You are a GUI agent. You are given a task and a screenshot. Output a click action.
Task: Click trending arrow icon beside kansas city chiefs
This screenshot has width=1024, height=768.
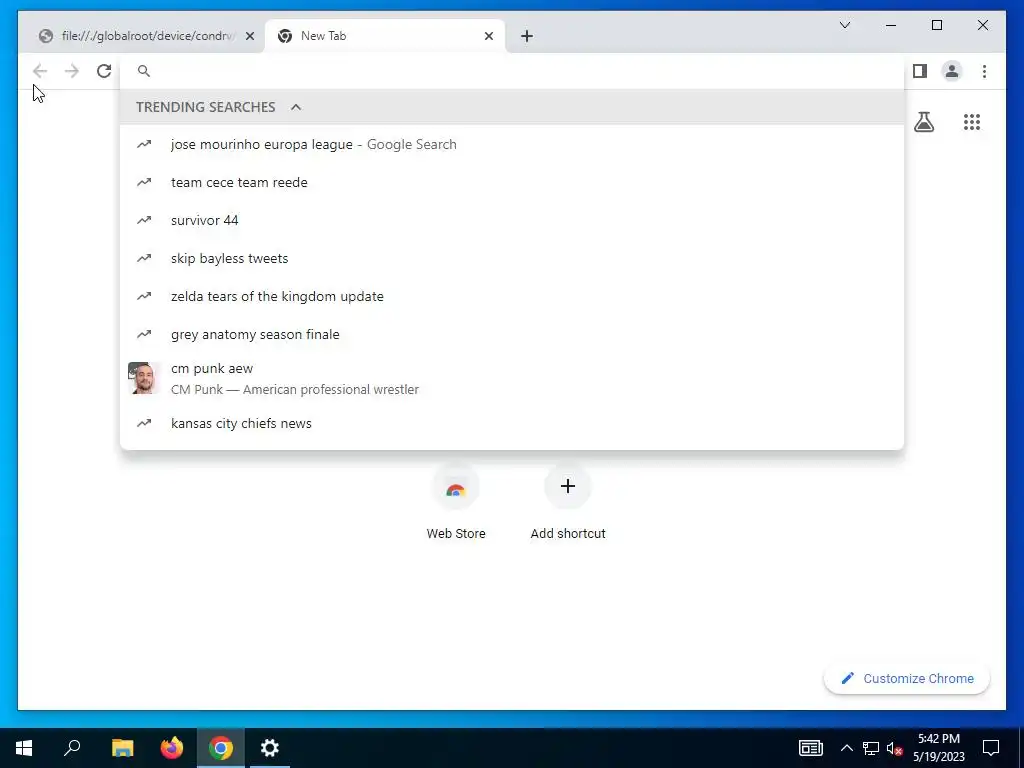(x=144, y=423)
